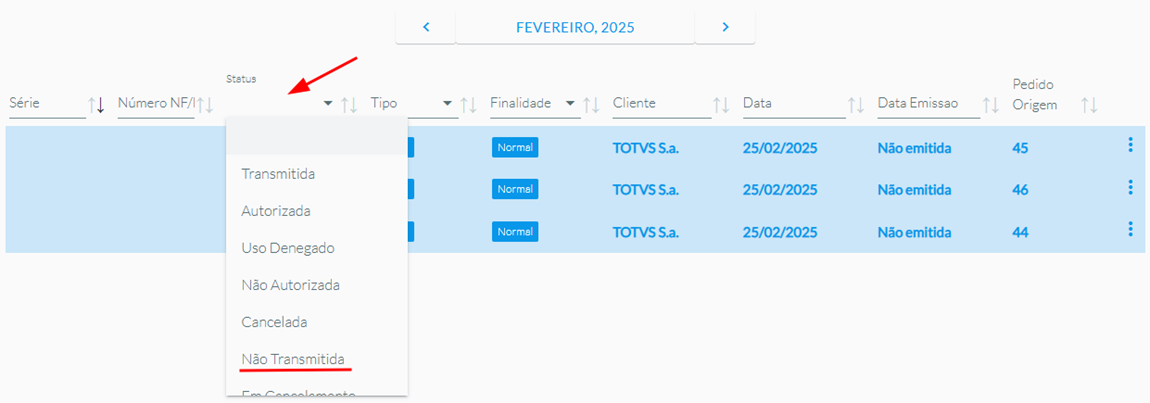Click Não emitida in pedido 45 row

tap(915, 148)
